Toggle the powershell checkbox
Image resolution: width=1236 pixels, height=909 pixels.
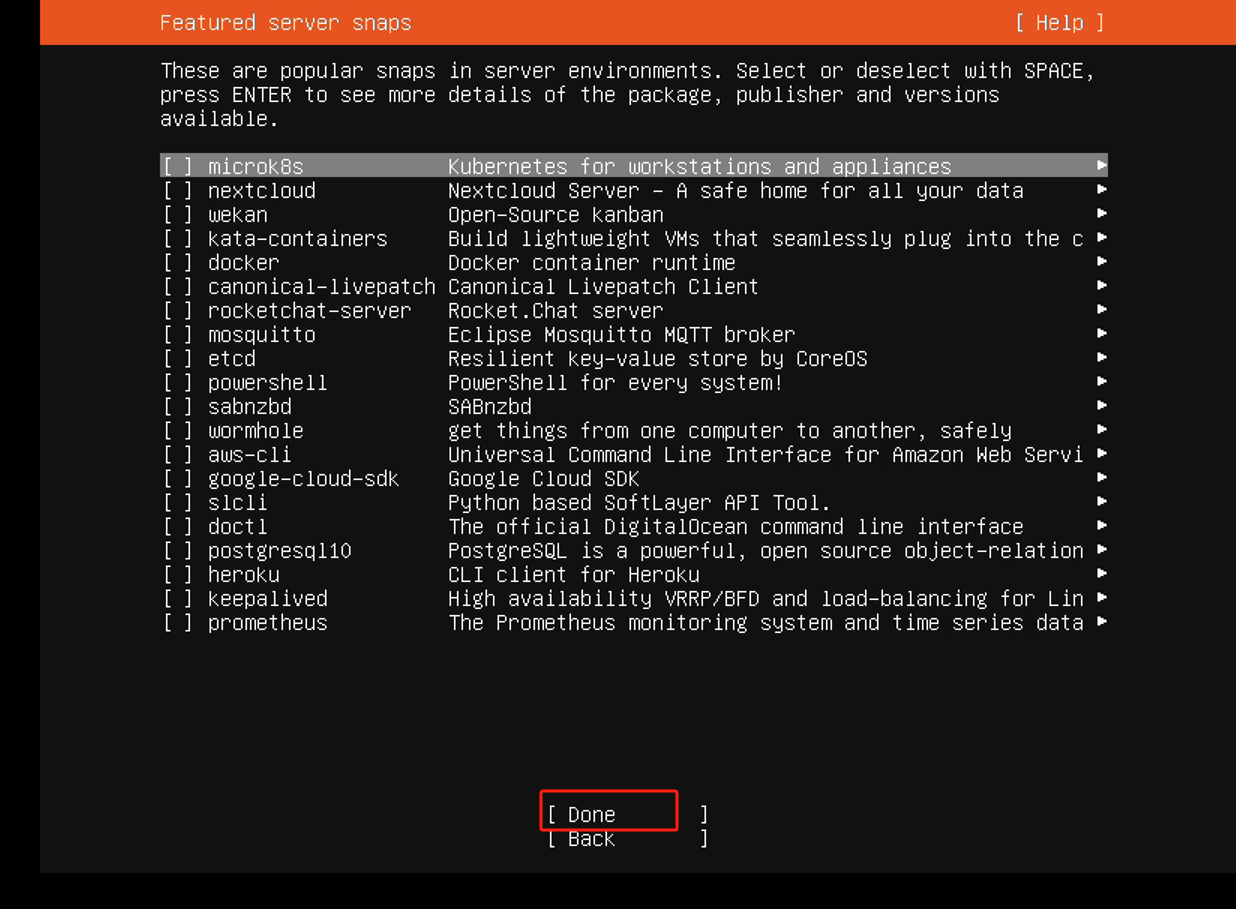(178, 383)
